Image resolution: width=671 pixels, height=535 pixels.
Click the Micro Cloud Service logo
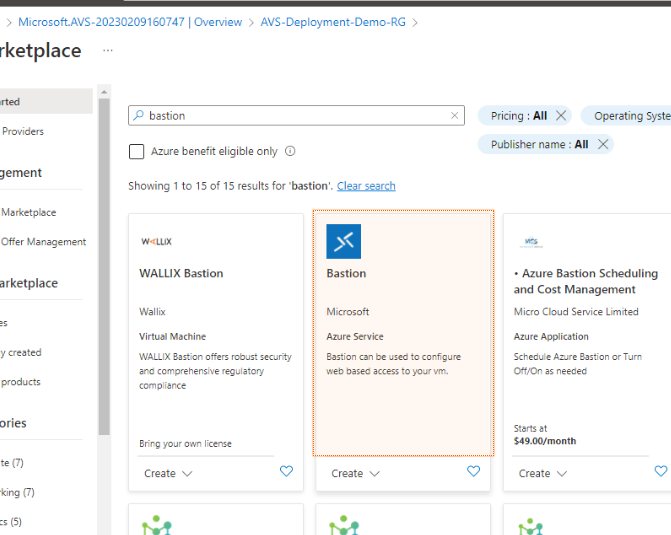pos(532,241)
